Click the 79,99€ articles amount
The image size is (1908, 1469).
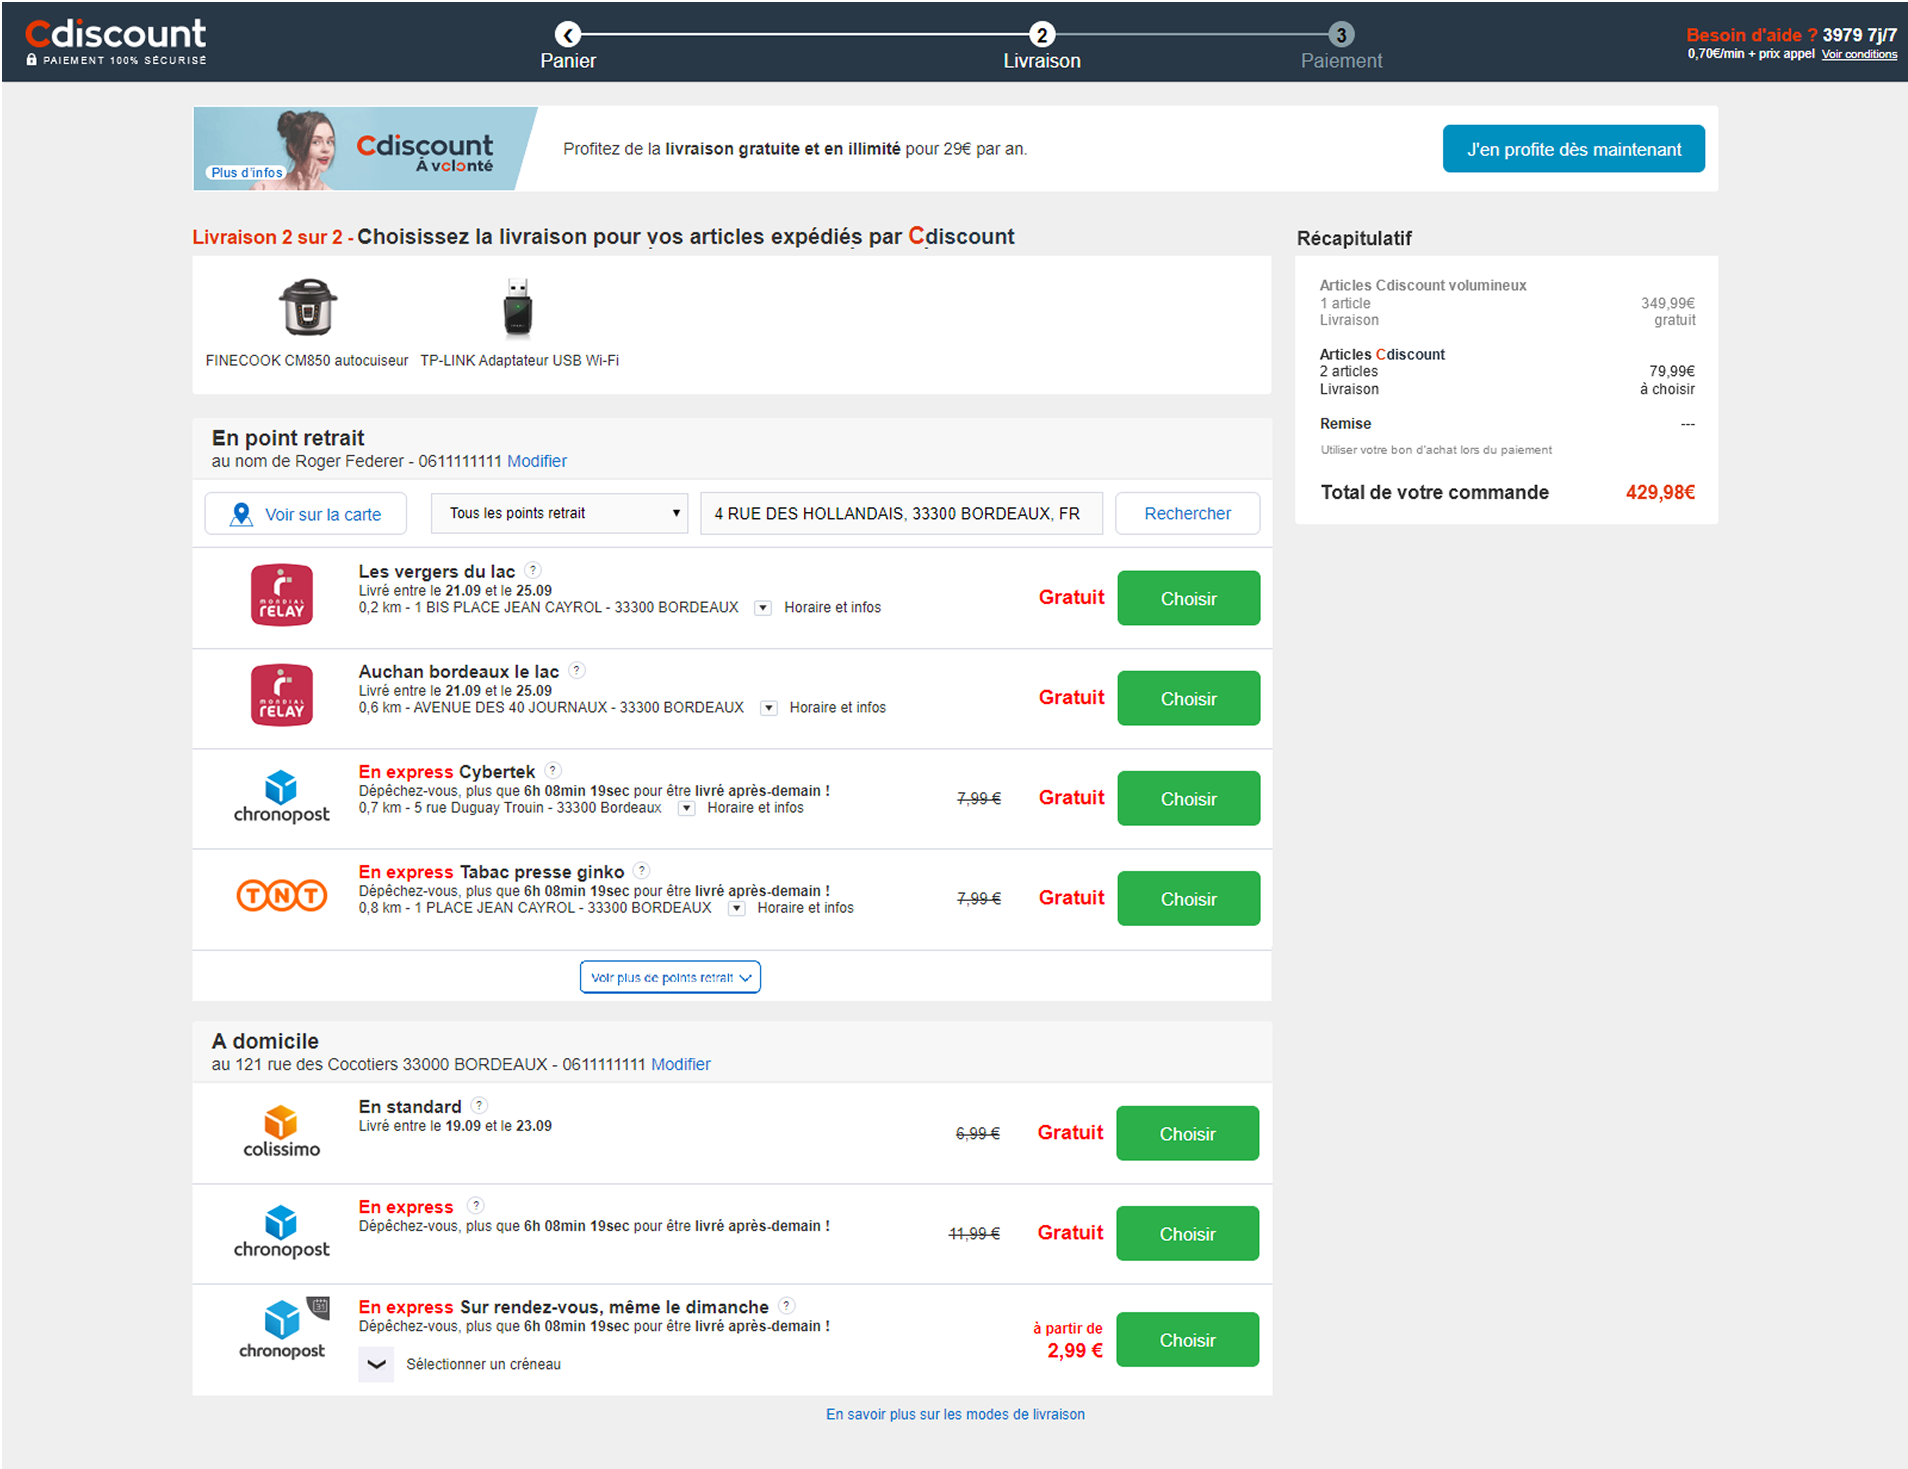1671,371
